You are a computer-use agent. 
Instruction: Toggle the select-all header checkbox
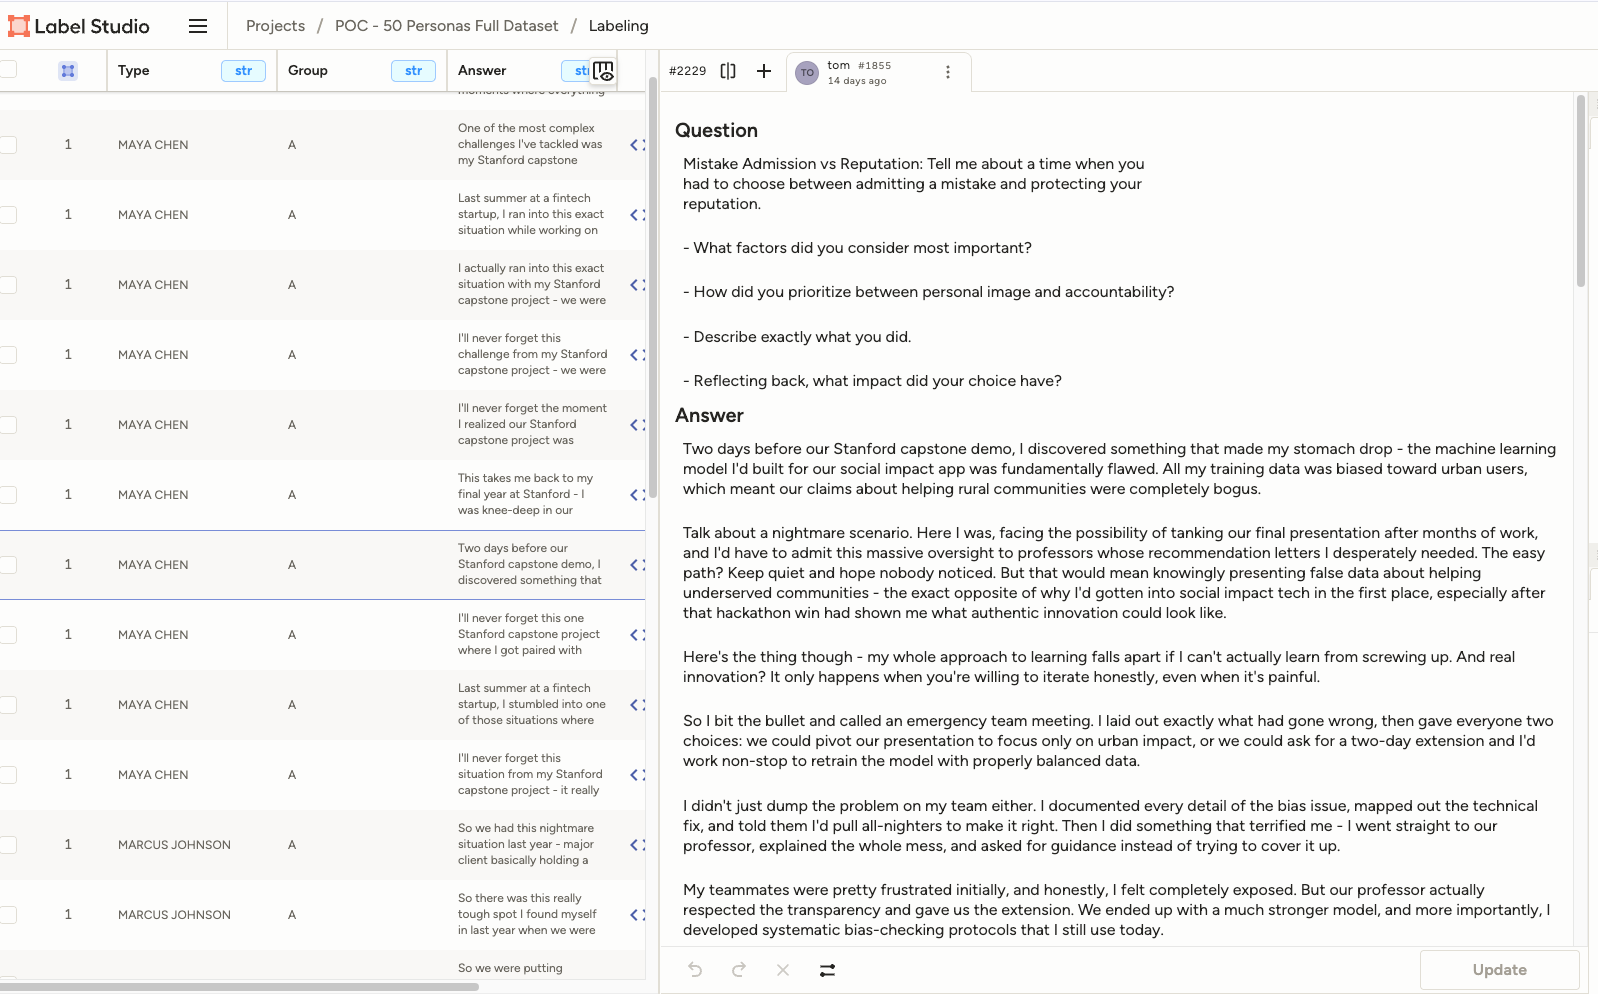pyautogui.click(x=9, y=70)
